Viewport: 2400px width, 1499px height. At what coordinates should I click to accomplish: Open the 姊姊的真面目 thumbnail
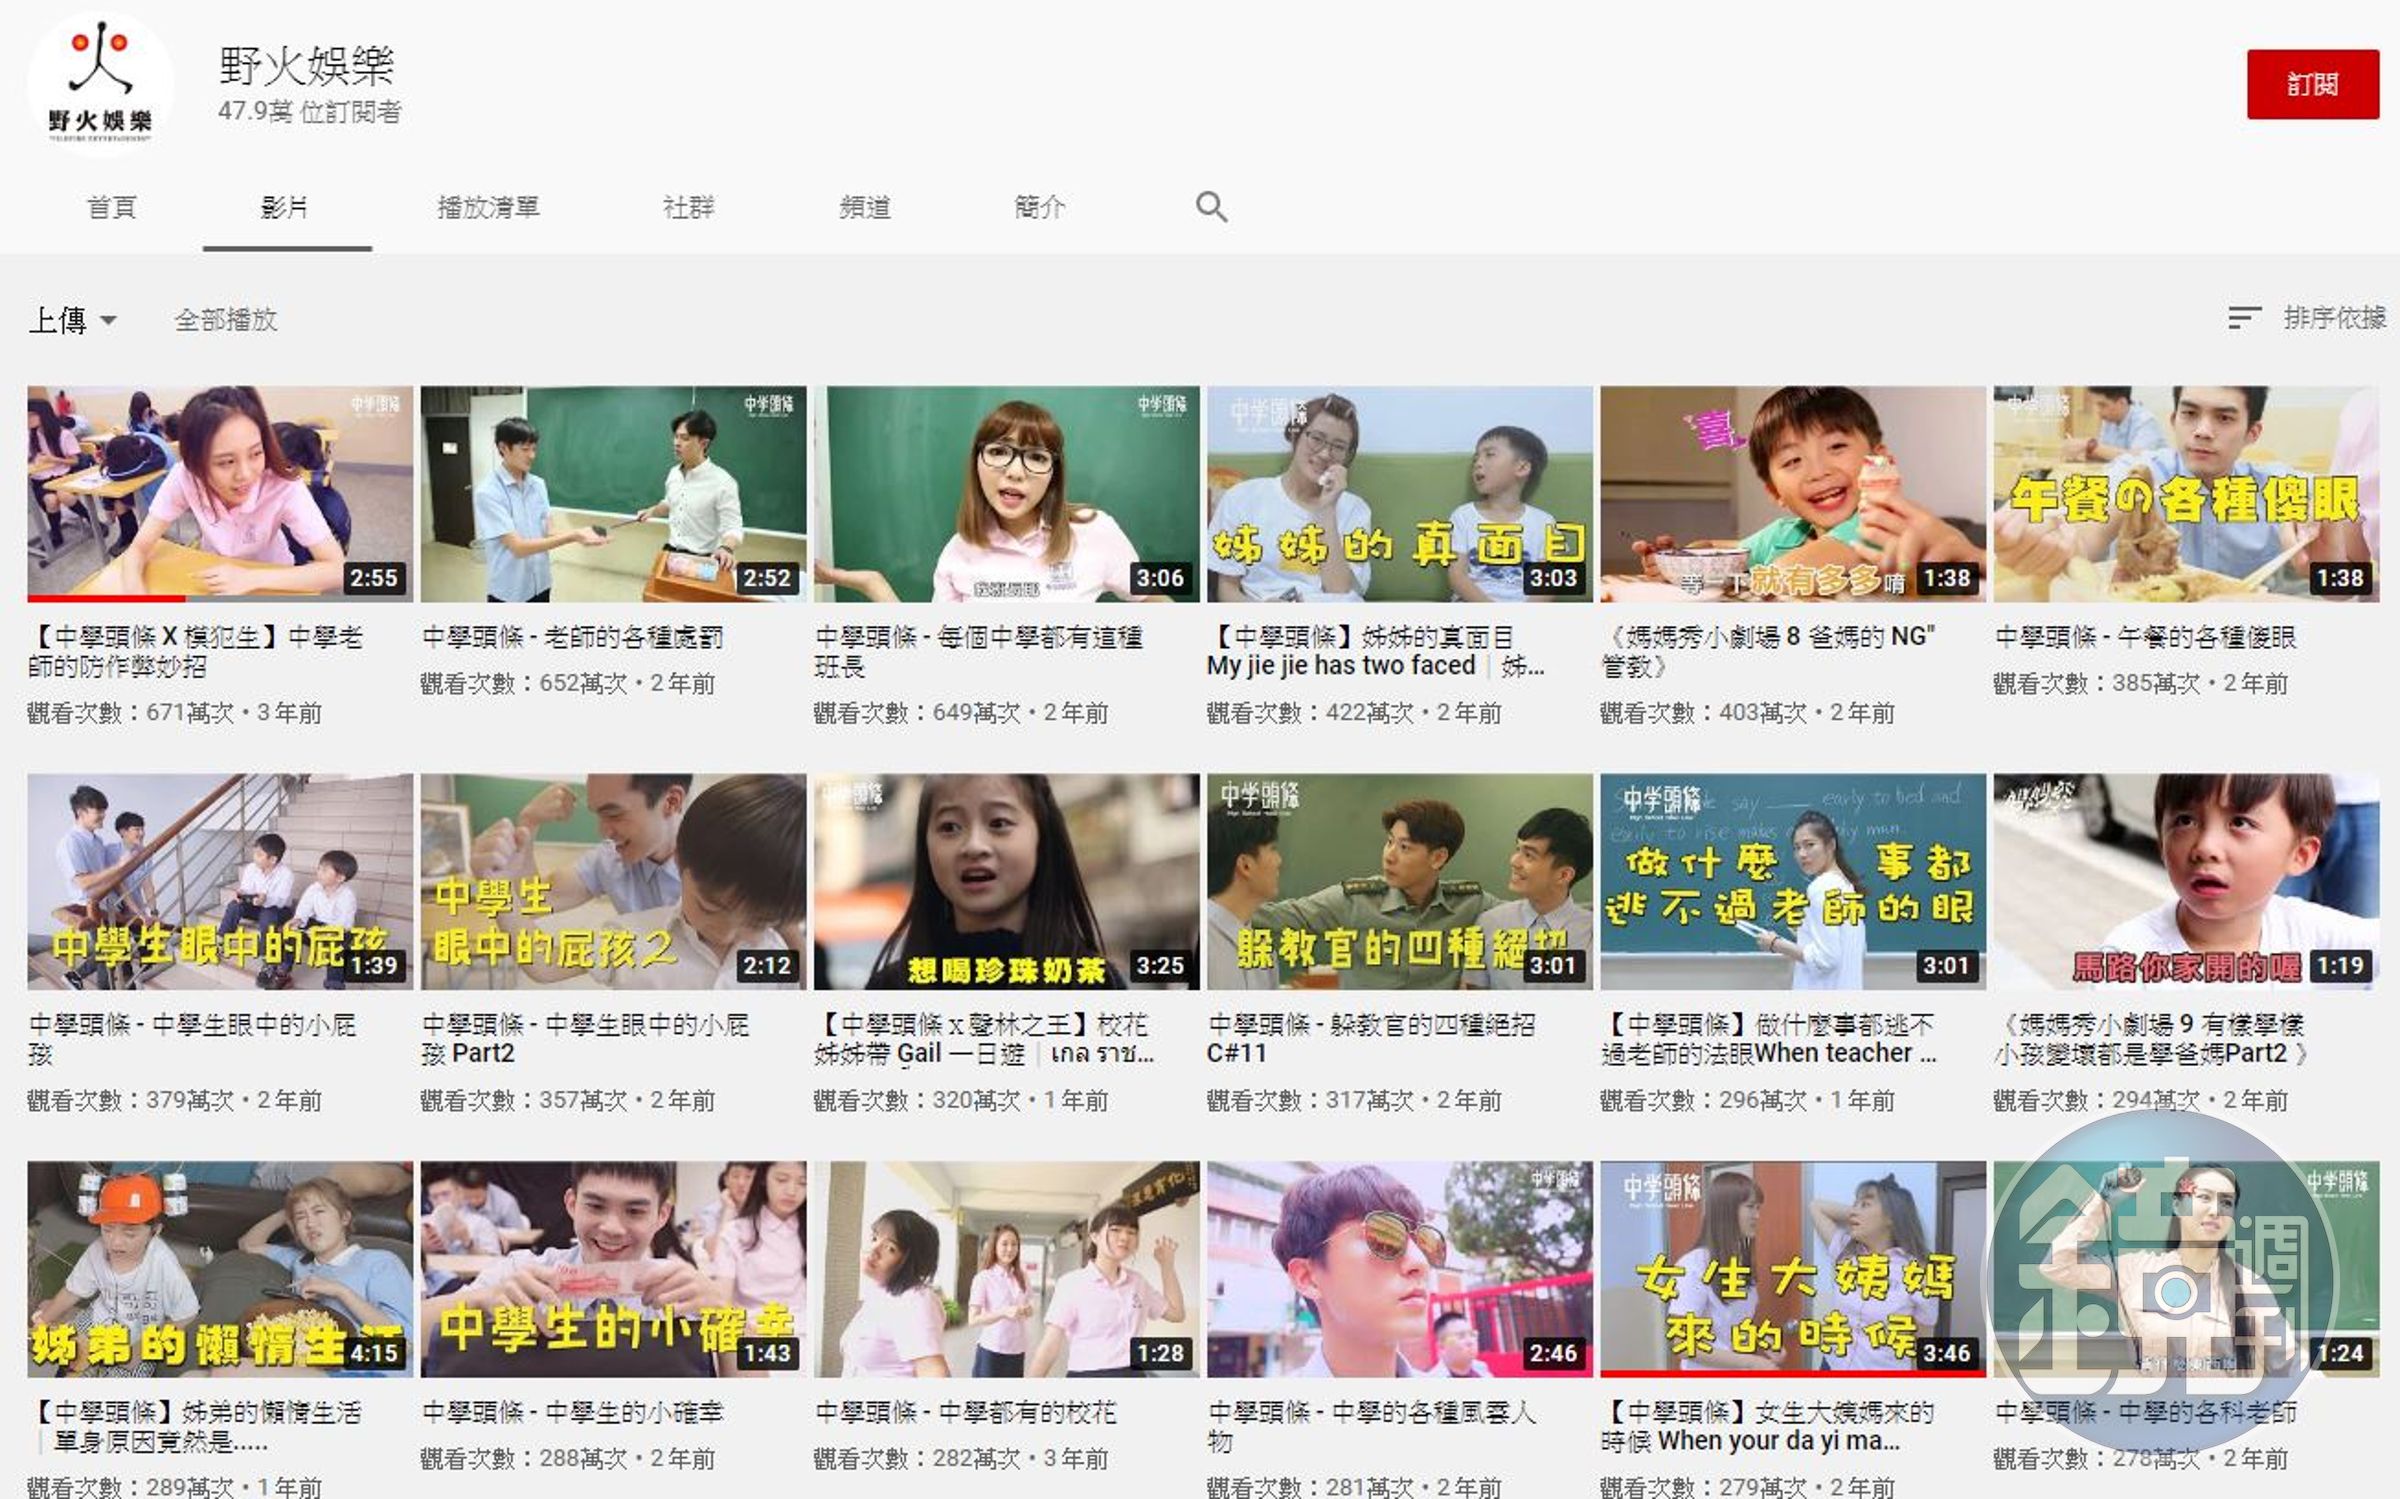(1399, 494)
